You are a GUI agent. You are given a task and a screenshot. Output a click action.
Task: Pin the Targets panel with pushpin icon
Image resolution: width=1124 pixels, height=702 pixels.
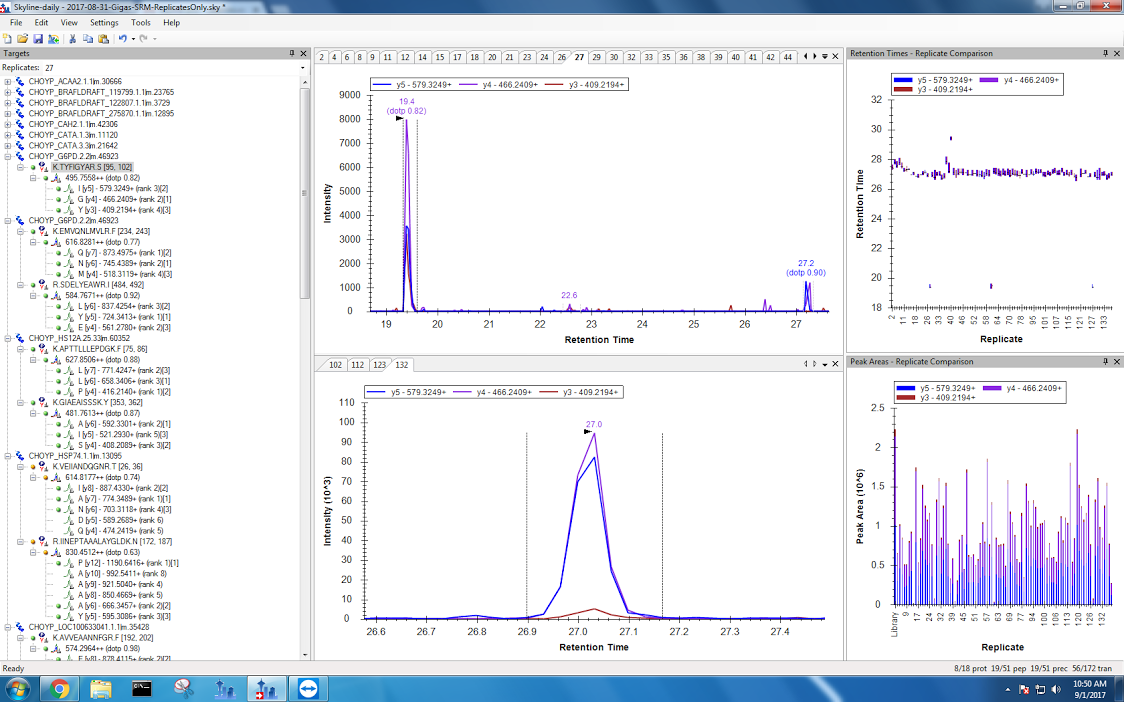coord(292,53)
